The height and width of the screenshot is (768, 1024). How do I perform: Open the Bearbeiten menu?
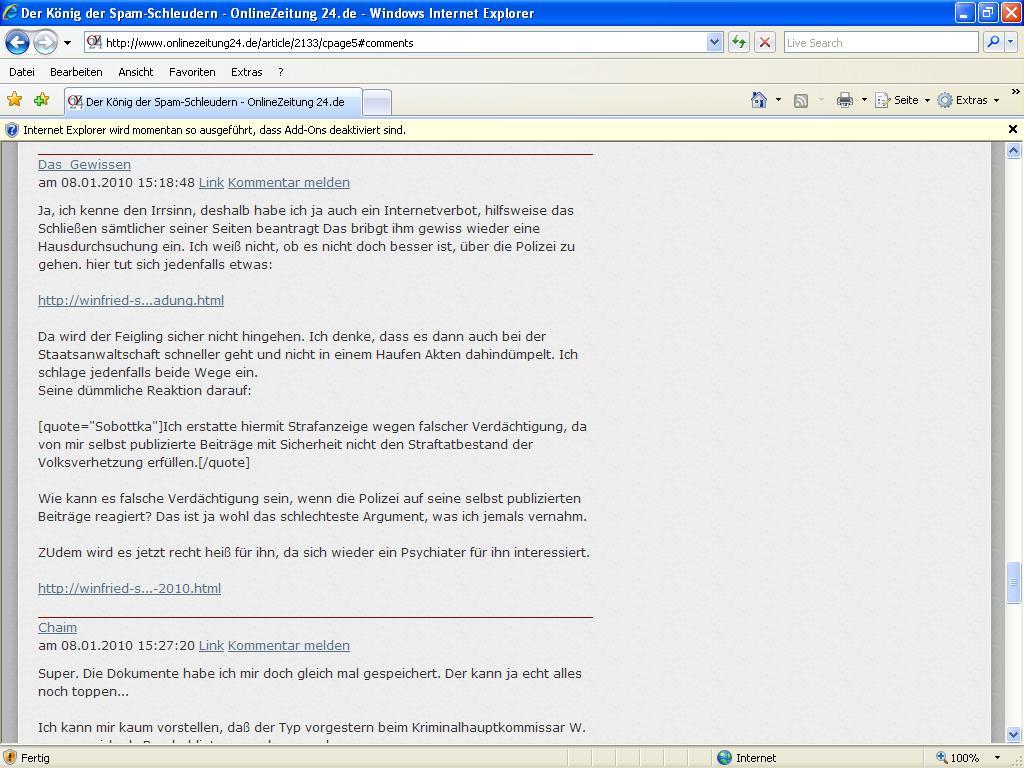point(76,72)
